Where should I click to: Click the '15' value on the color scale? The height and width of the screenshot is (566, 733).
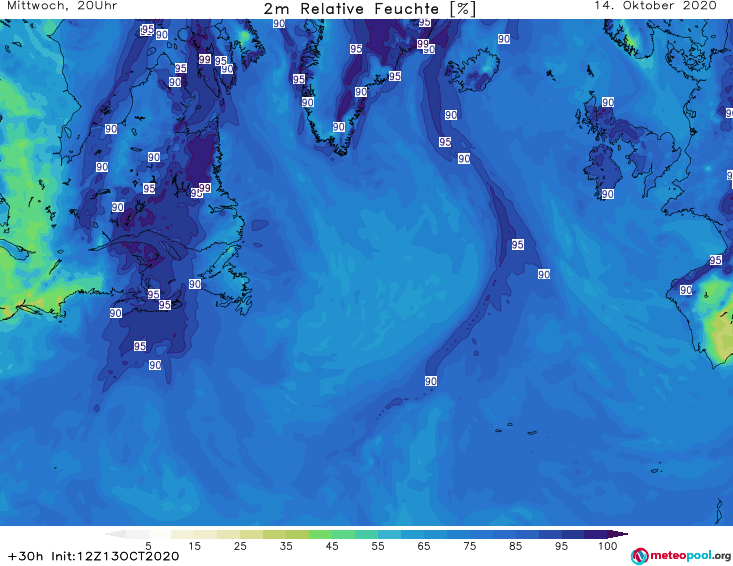click(x=194, y=546)
